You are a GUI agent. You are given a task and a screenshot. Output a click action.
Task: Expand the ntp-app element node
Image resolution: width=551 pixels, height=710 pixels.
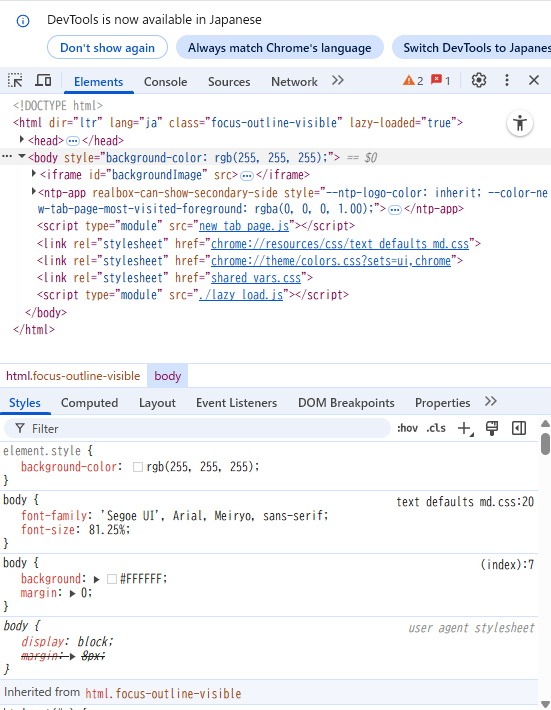tap(34, 192)
